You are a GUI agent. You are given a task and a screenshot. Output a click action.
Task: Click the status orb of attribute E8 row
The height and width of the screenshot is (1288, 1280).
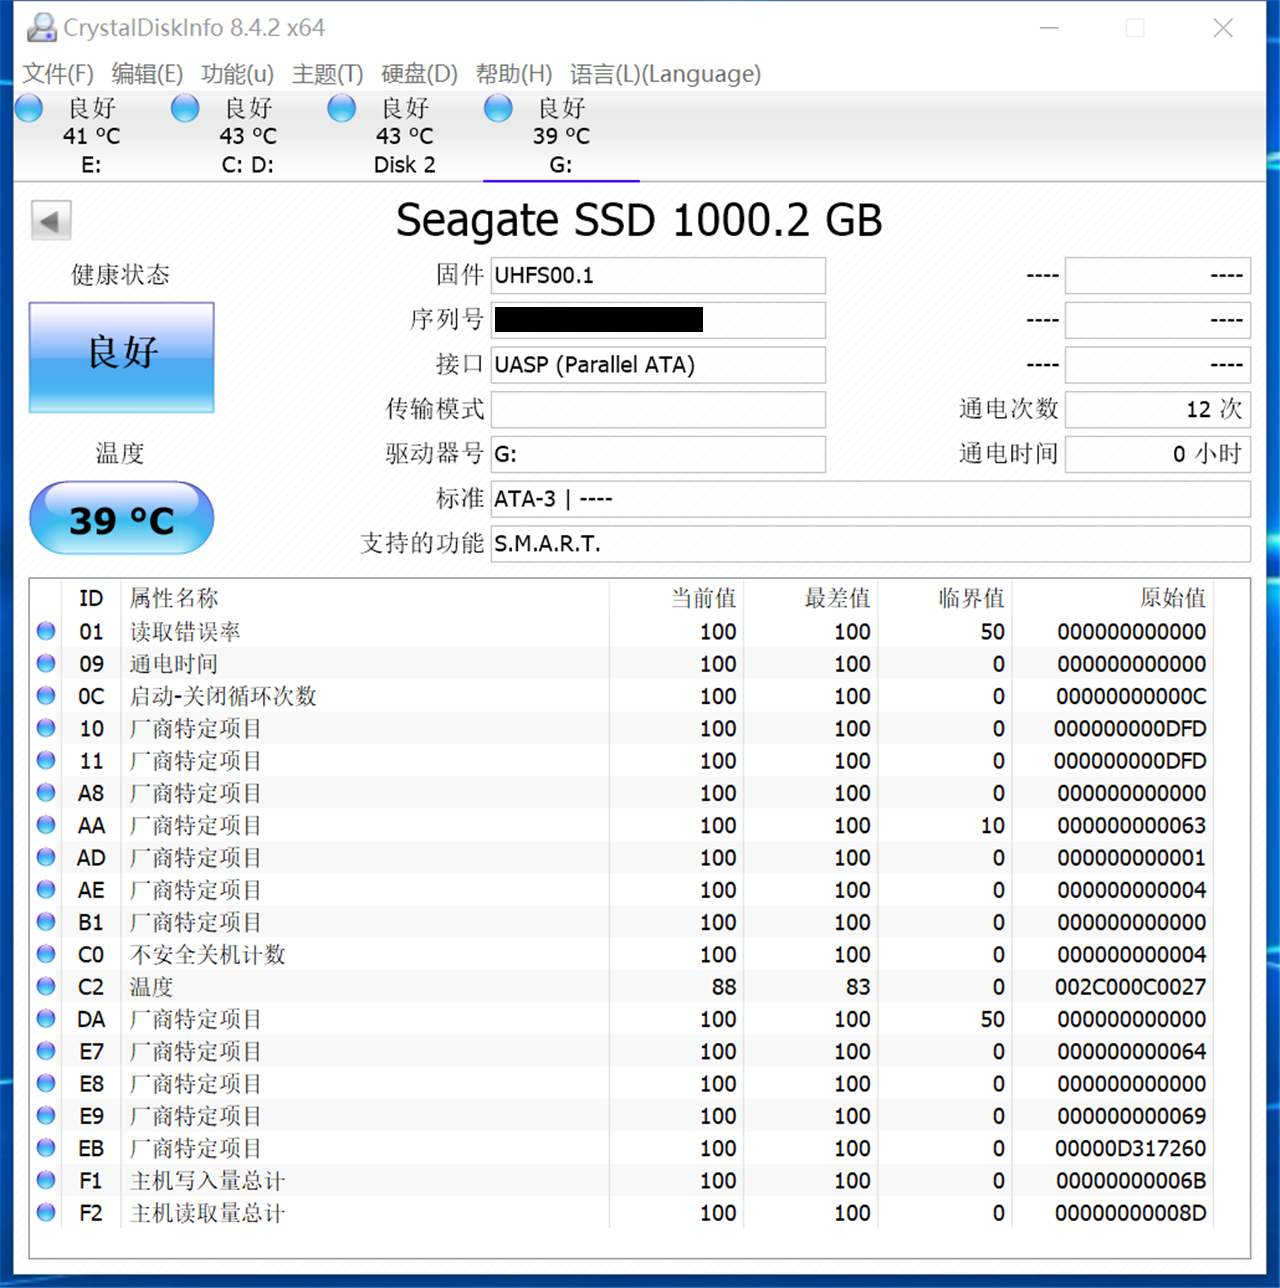pos(46,1083)
